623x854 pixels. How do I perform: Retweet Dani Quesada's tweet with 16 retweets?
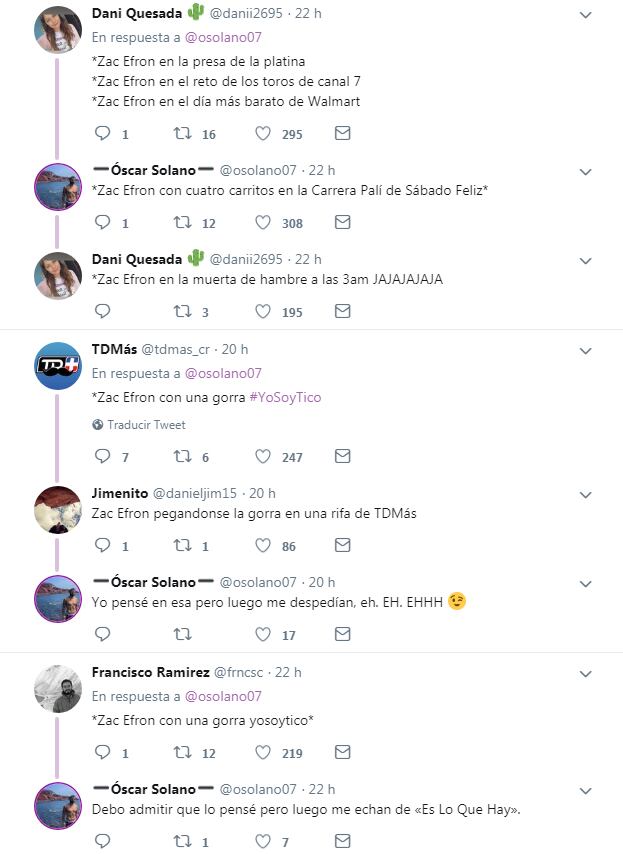click(183, 134)
